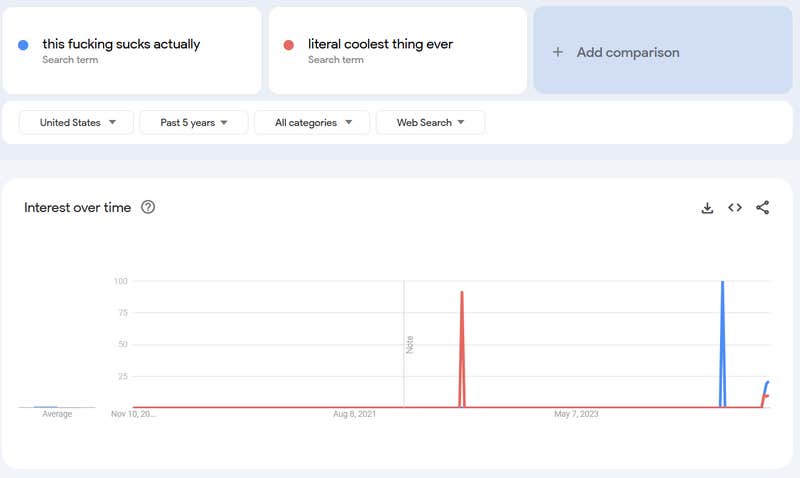Click the Add comparison button

pyautogui.click(x=627, y=52)
